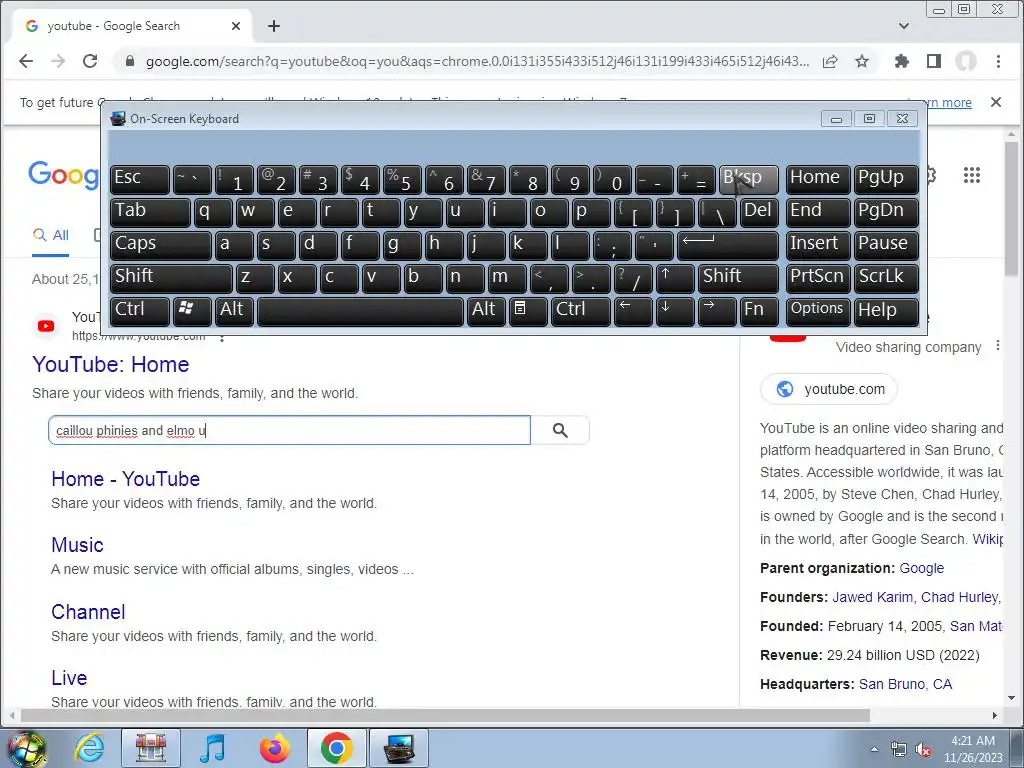Close the youtube Google Search tab
This screenshot has height=768, width=1024.
pyautogui.click(x=236, y=26)
